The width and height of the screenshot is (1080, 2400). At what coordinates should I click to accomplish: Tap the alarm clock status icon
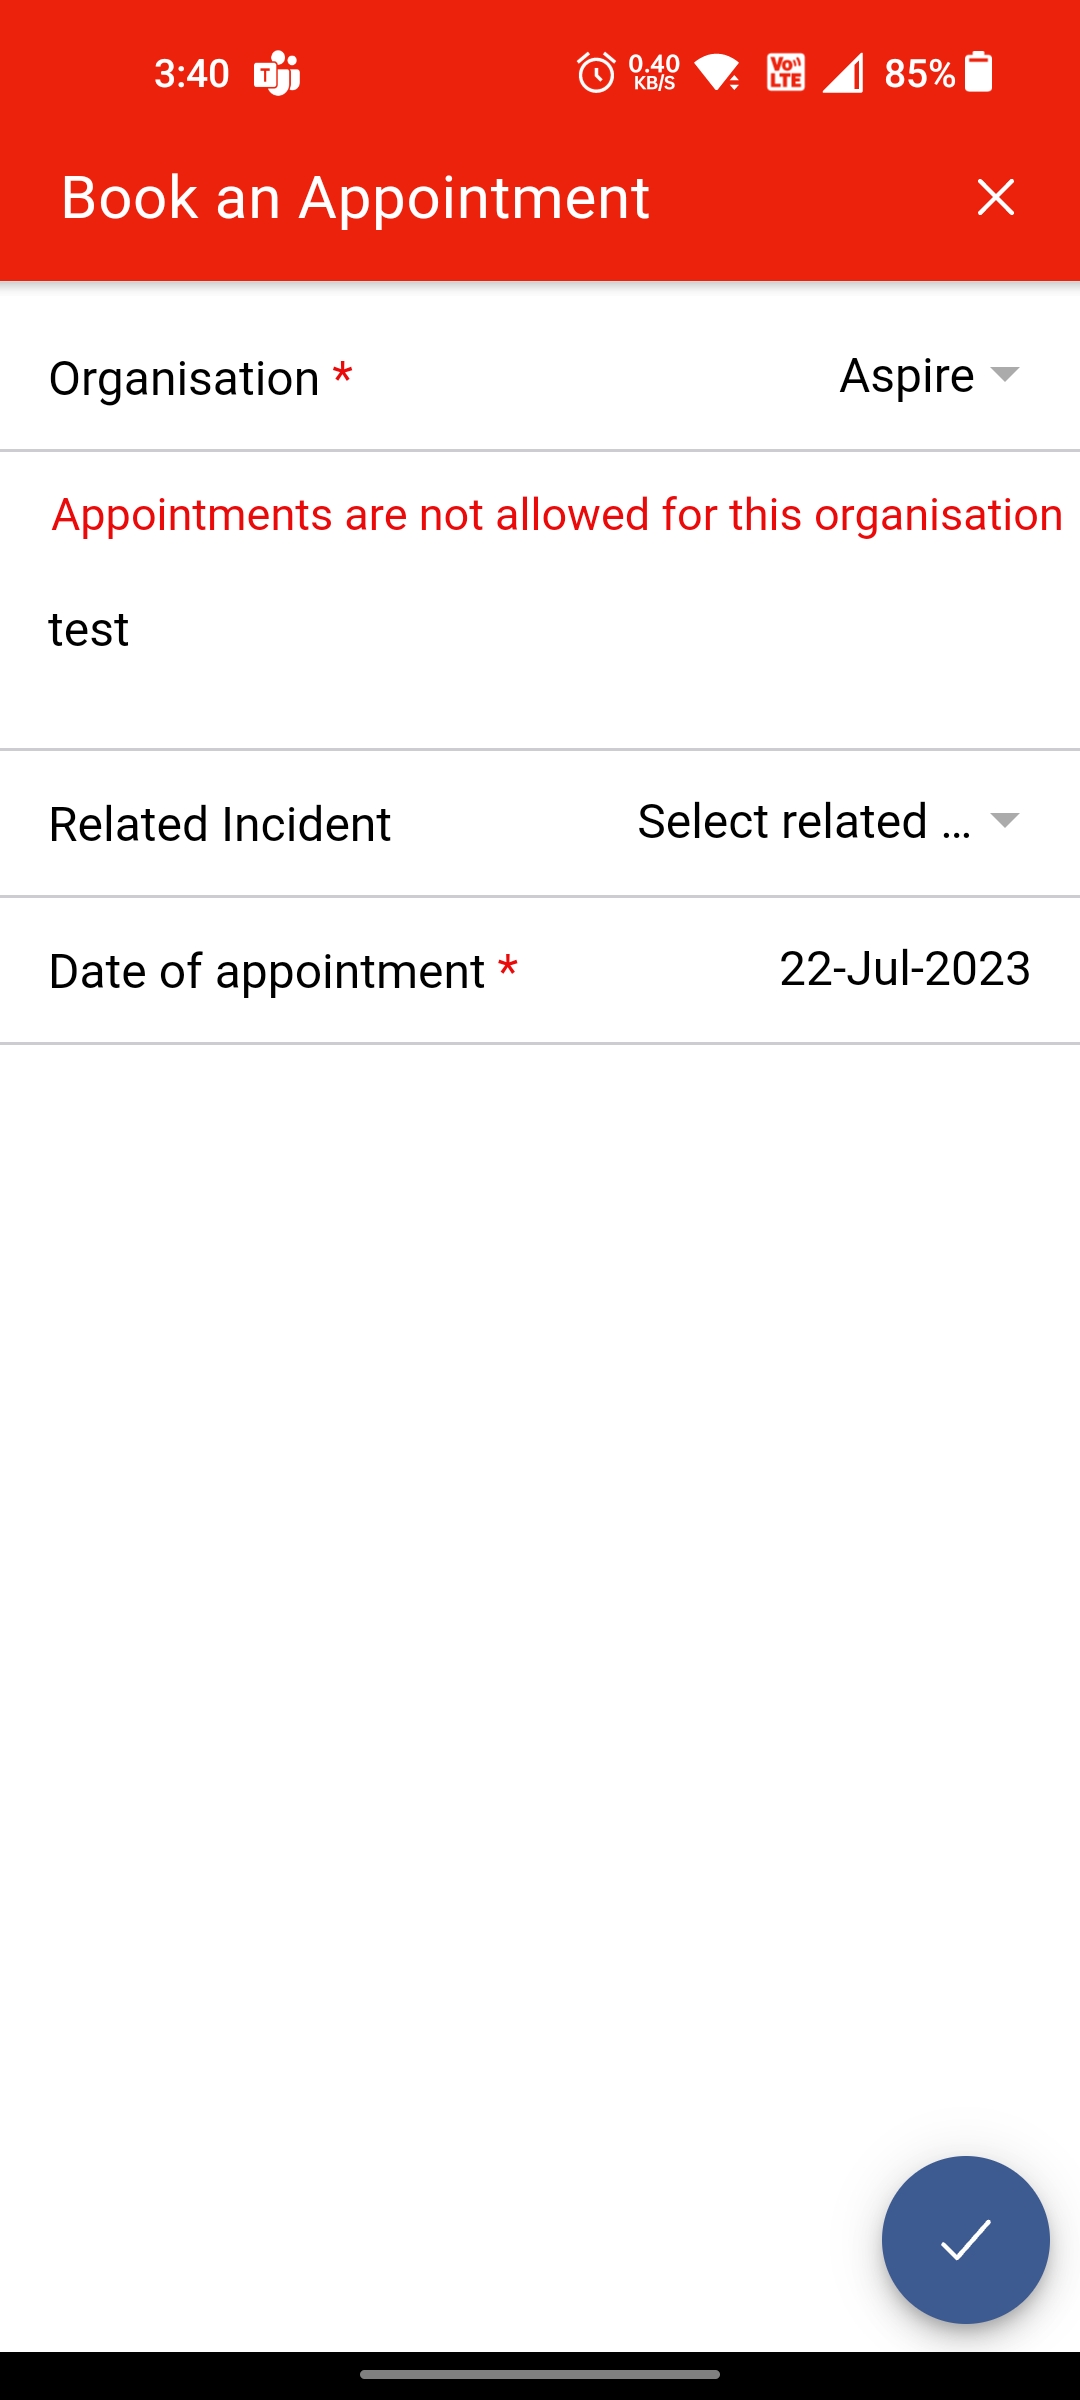[596, 73]
